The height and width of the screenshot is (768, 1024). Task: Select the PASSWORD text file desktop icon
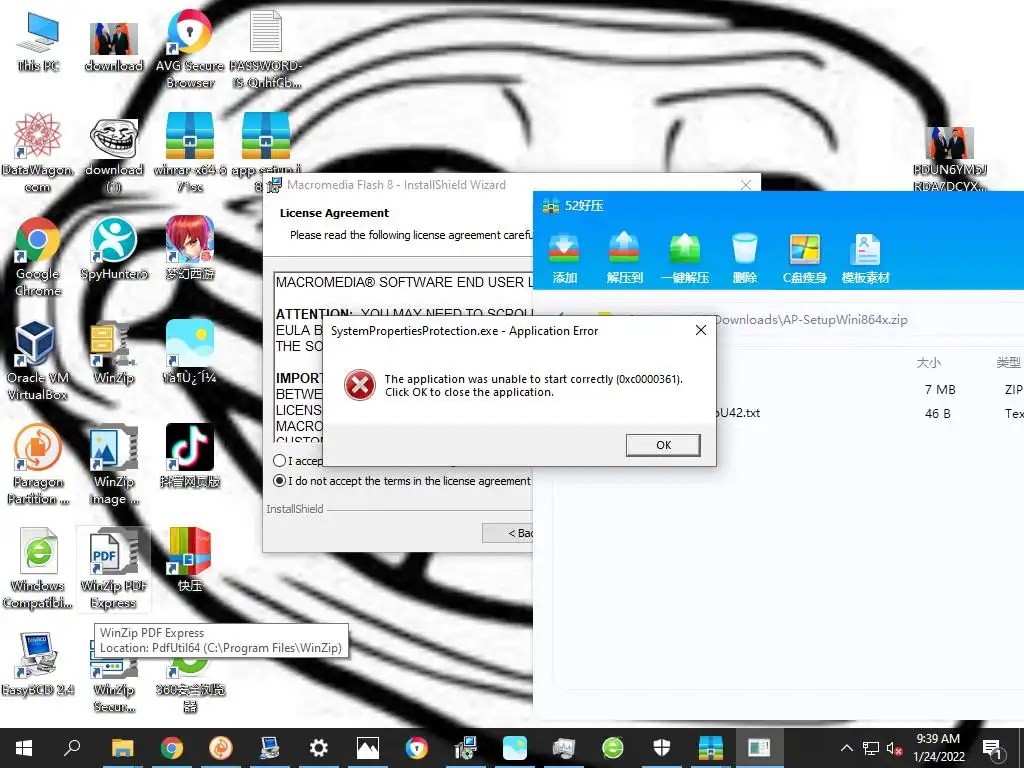(266, 49)
